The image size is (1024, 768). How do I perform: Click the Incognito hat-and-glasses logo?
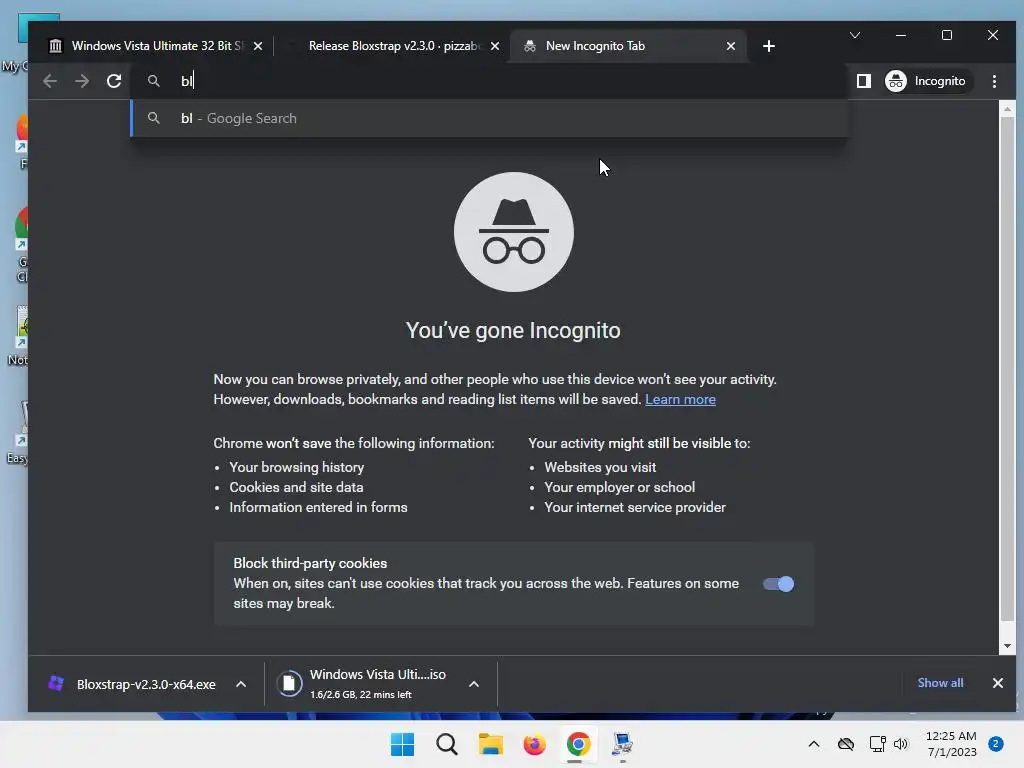(x=514, y=232)
